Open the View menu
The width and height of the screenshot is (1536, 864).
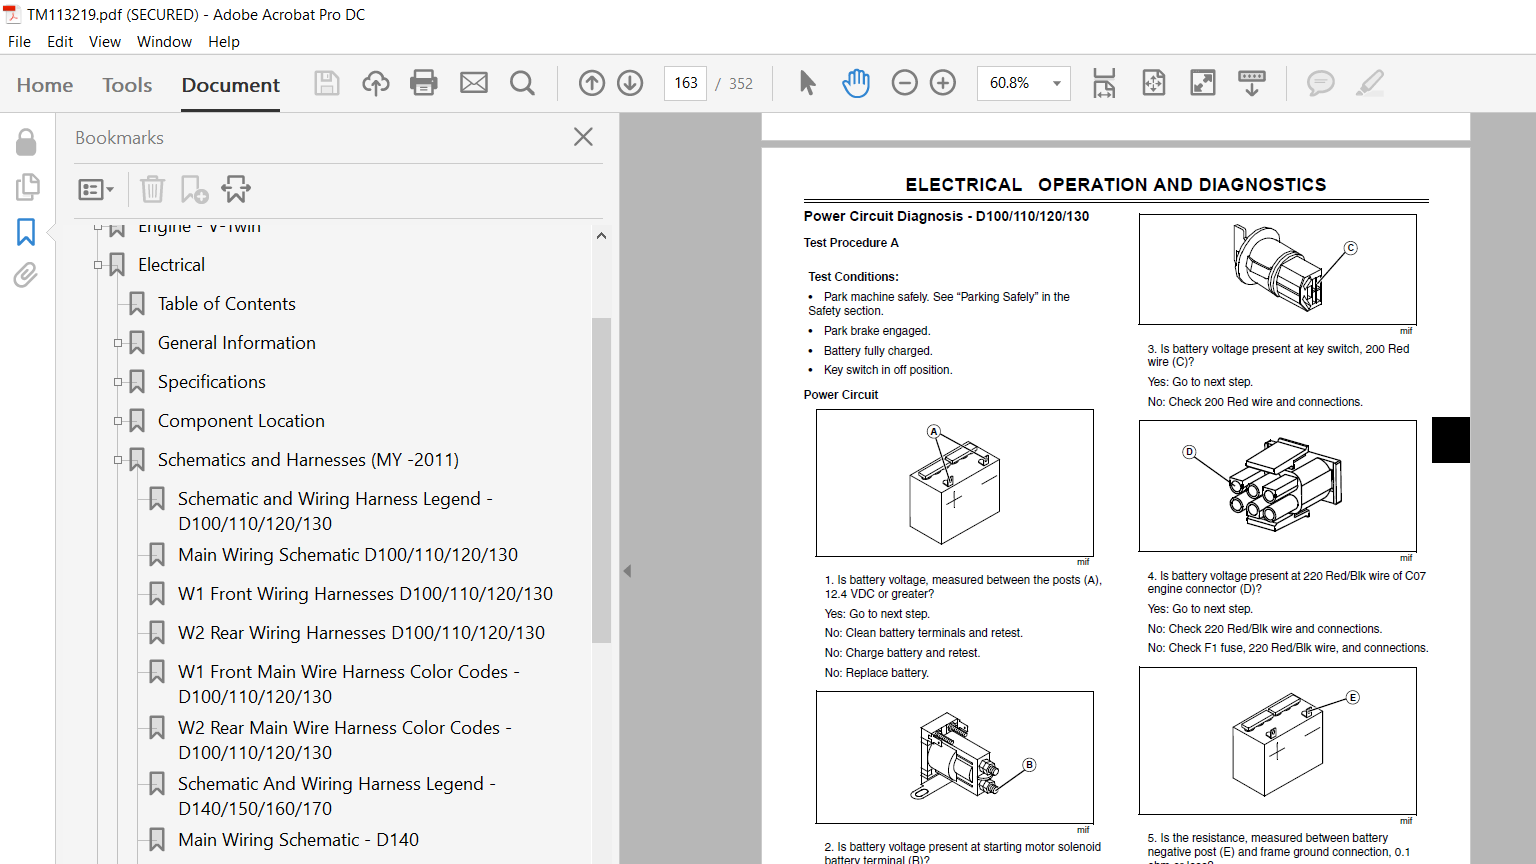[105, 42]
